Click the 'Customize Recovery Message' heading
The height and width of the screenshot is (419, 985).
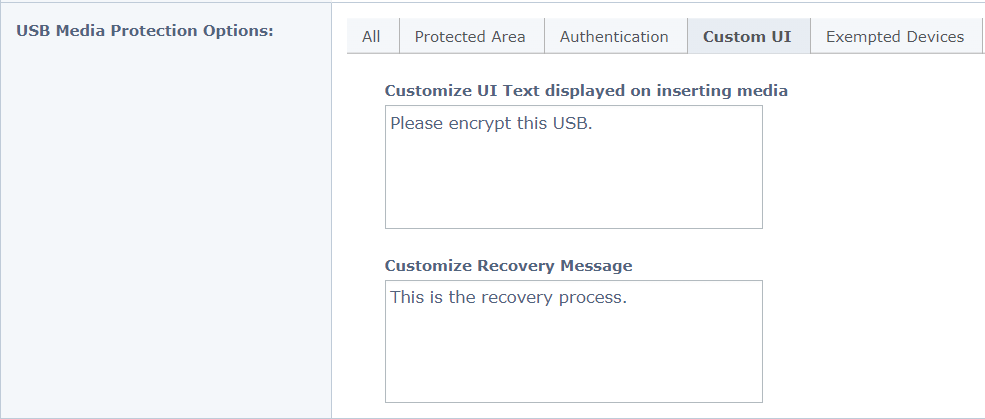coord(508,266)
